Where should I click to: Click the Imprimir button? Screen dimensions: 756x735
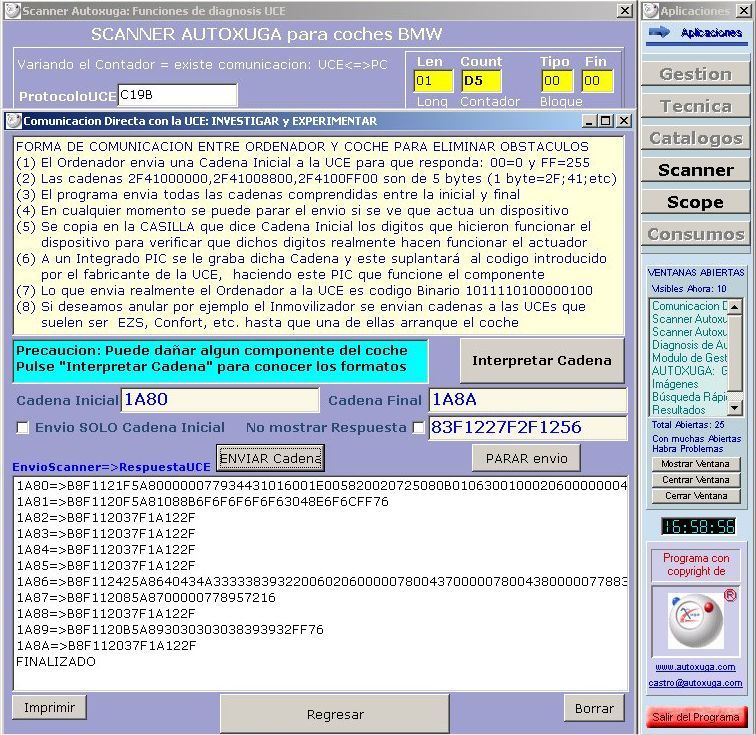coord(49,708)
